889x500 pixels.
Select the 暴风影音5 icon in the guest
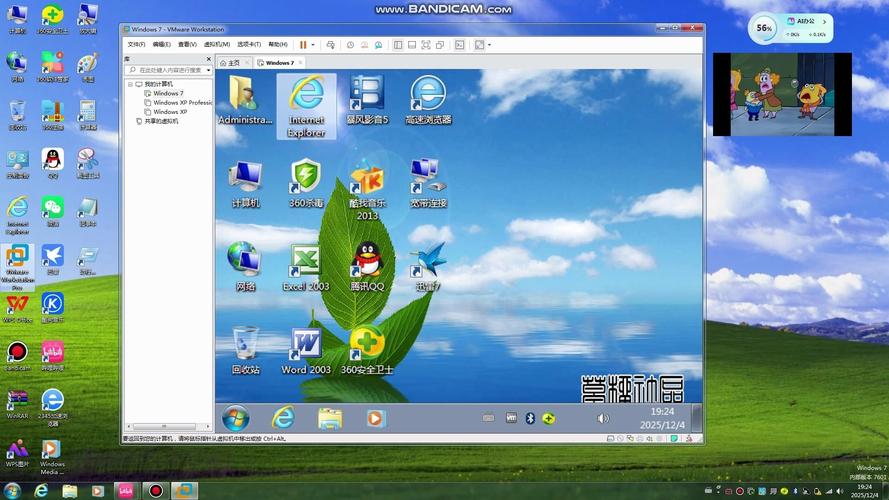click(367, 100)
